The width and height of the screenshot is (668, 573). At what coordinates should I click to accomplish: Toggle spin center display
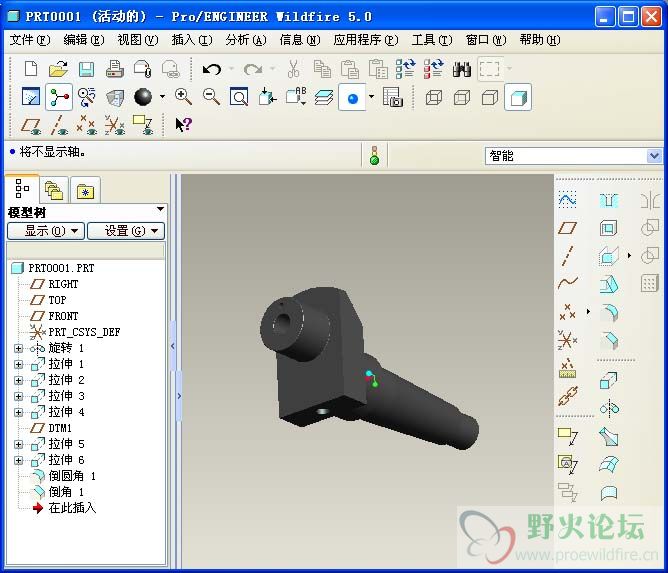[x=59, y=97]
